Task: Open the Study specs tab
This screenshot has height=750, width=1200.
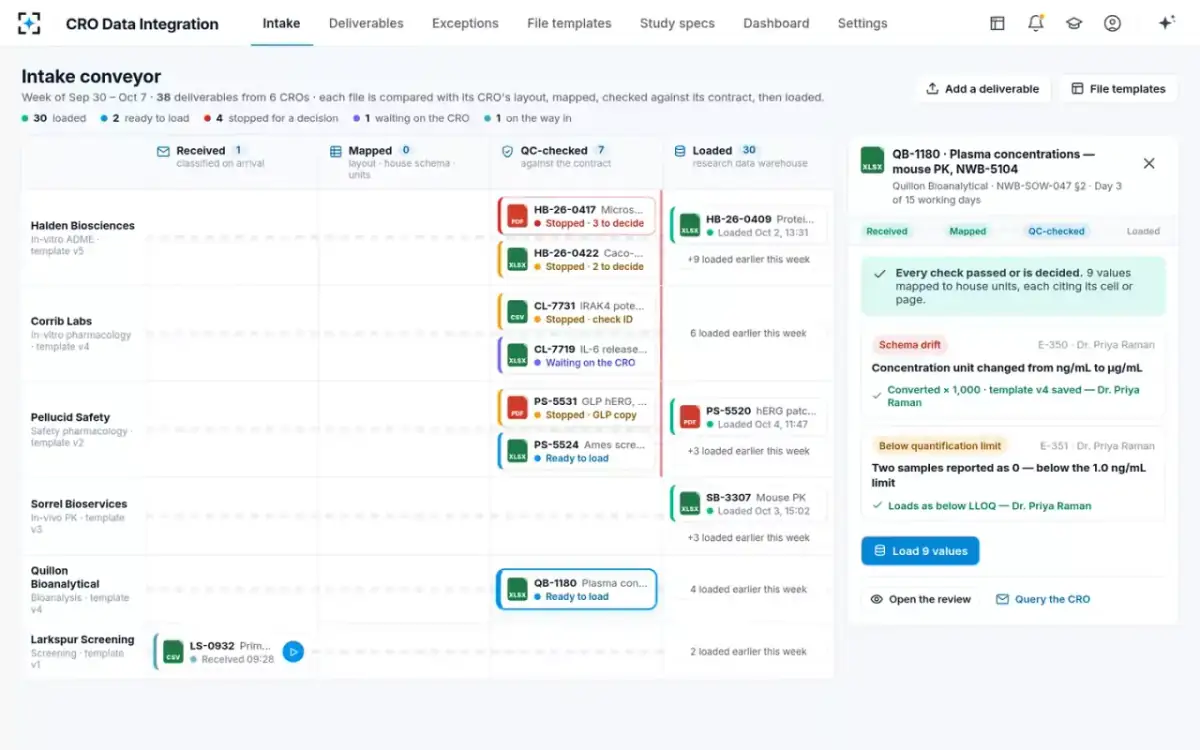Action: 677,23
